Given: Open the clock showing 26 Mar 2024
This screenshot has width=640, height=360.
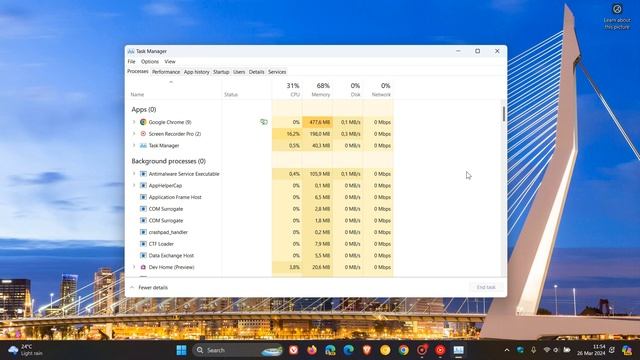Looking at the screenshot, I should click(x=591, y=350).
